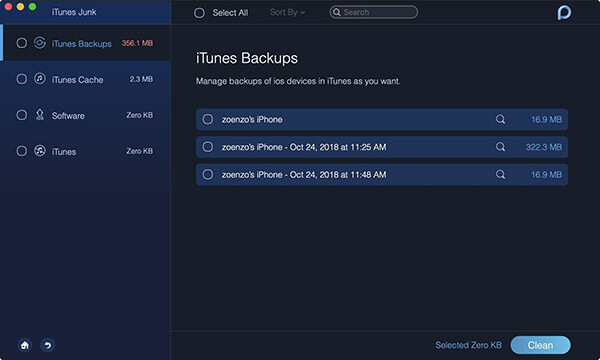Close the window with the red button
Viewport: 600px width, 360px height.
(x=8, y=6)
